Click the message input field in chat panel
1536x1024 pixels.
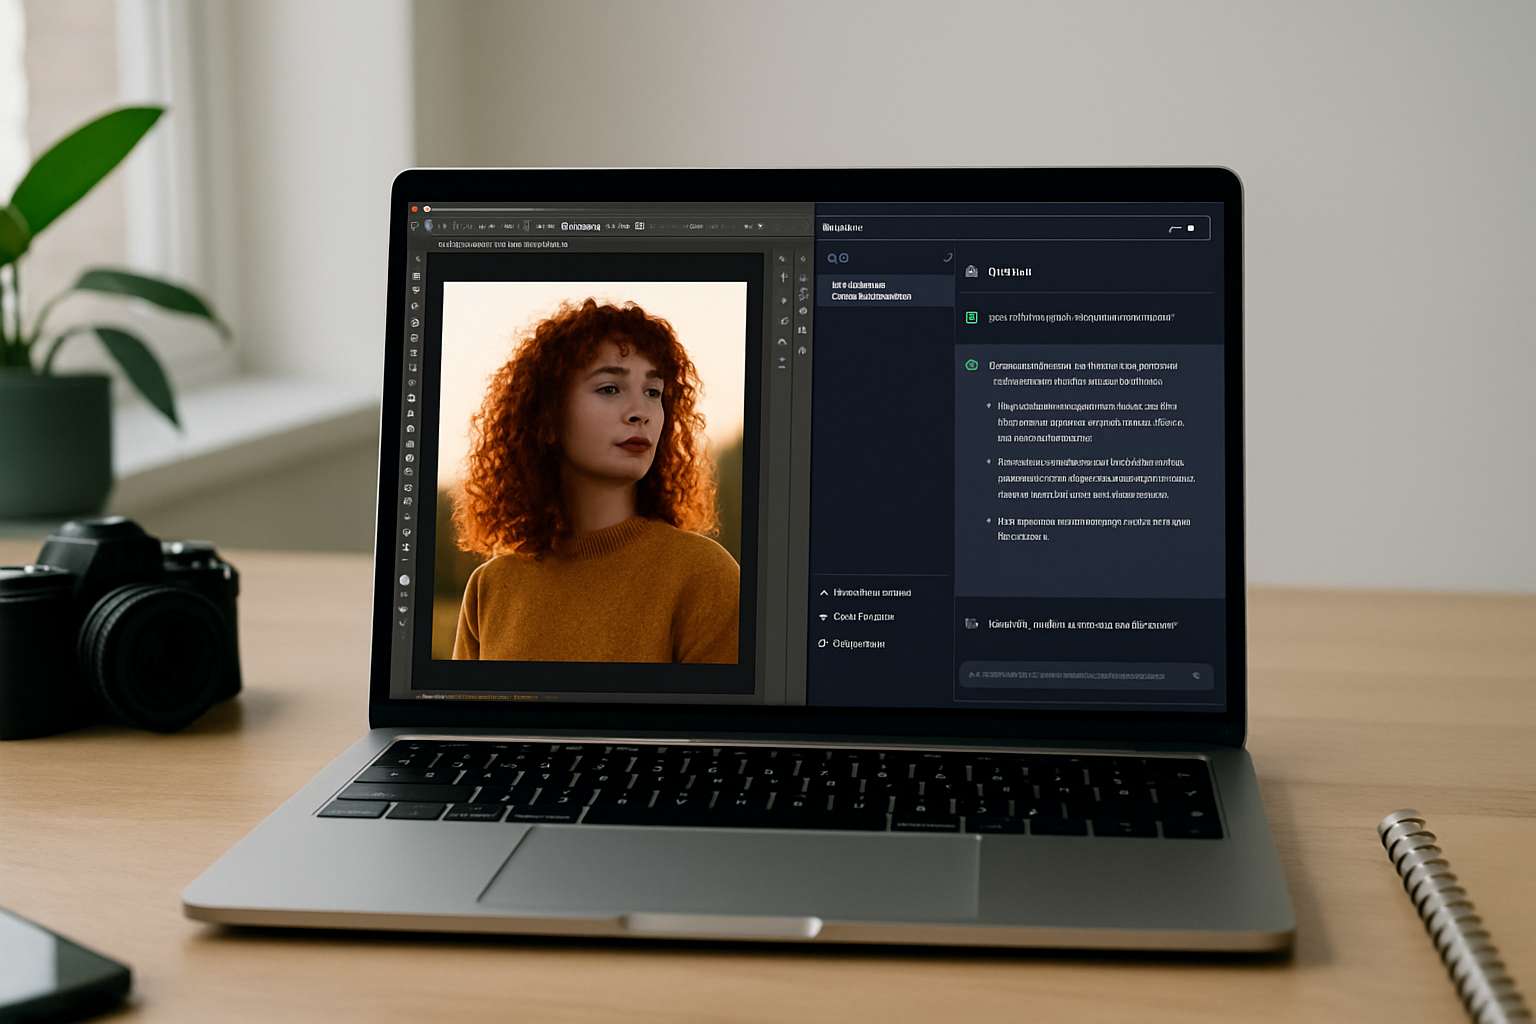click(x=1086, y=676)
